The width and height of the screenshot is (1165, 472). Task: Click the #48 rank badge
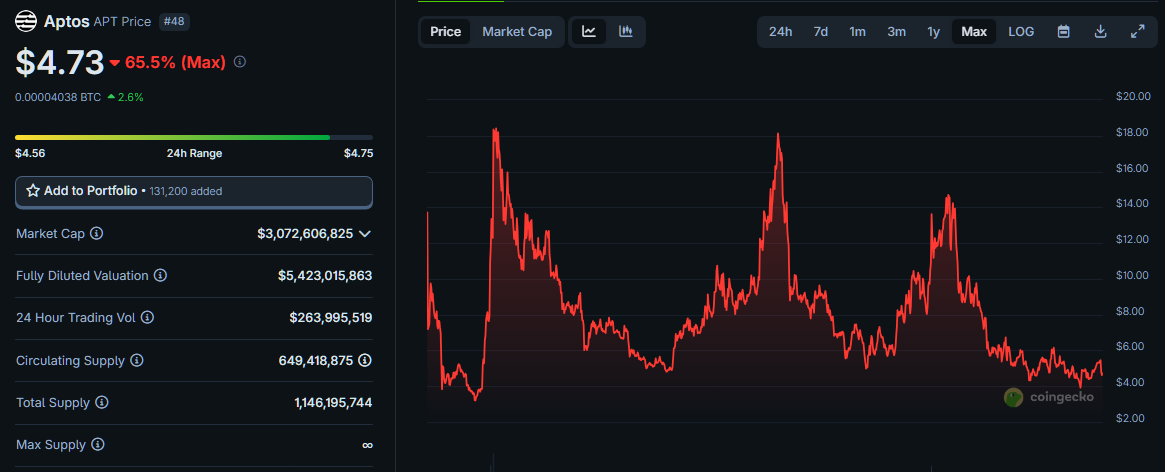point(175,22)
